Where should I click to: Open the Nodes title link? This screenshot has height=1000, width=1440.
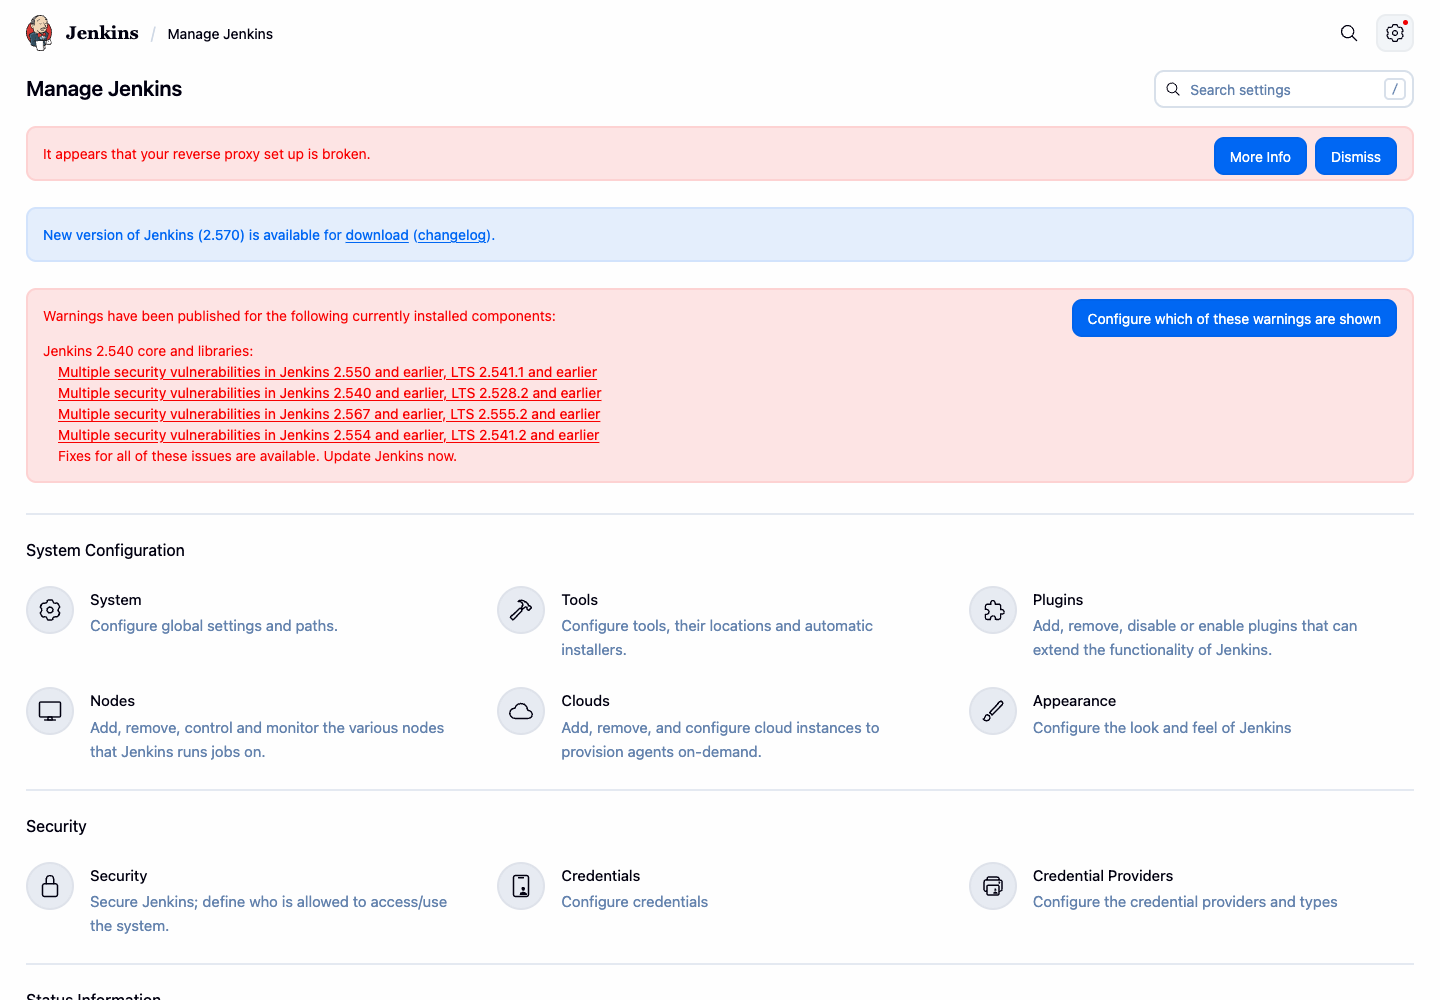(112, 701)
